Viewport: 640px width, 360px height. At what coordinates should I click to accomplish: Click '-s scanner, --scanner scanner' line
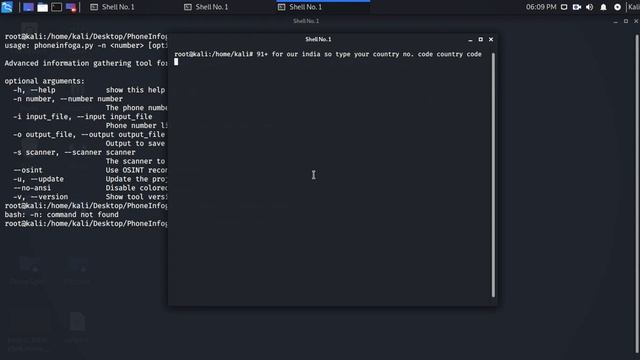point(74,152)
